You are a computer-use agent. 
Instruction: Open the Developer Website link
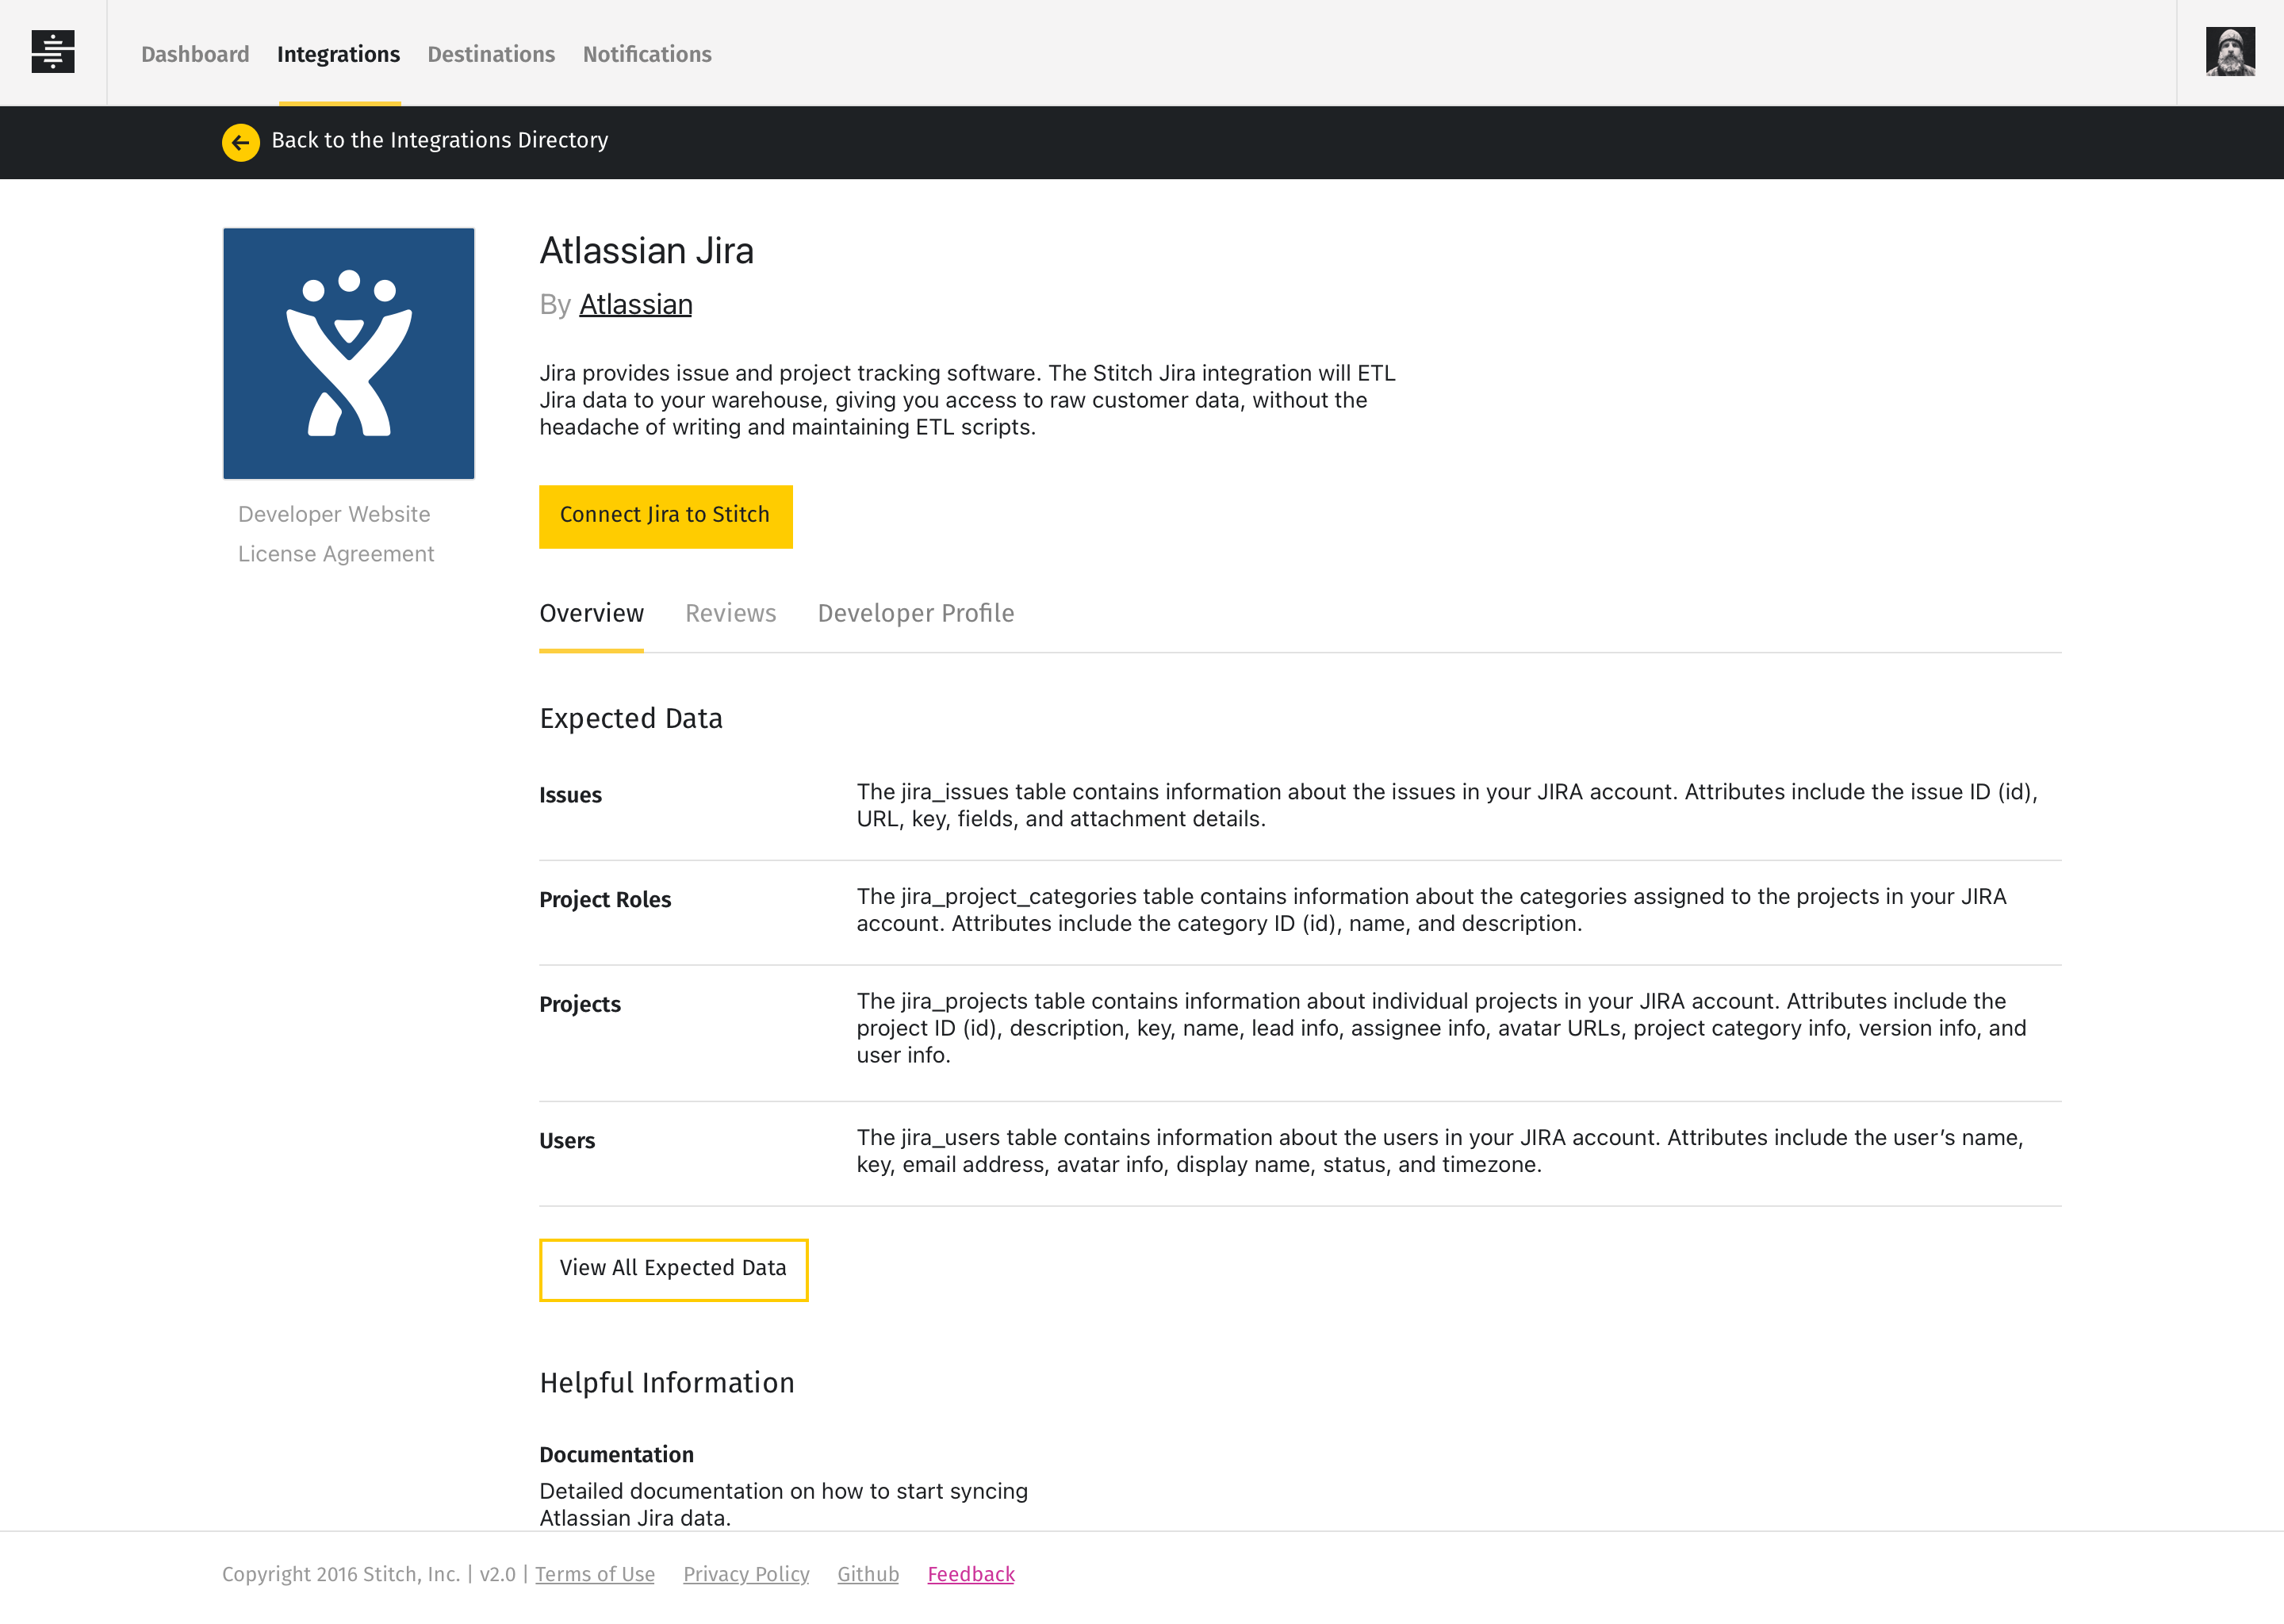tap(334, 514)
